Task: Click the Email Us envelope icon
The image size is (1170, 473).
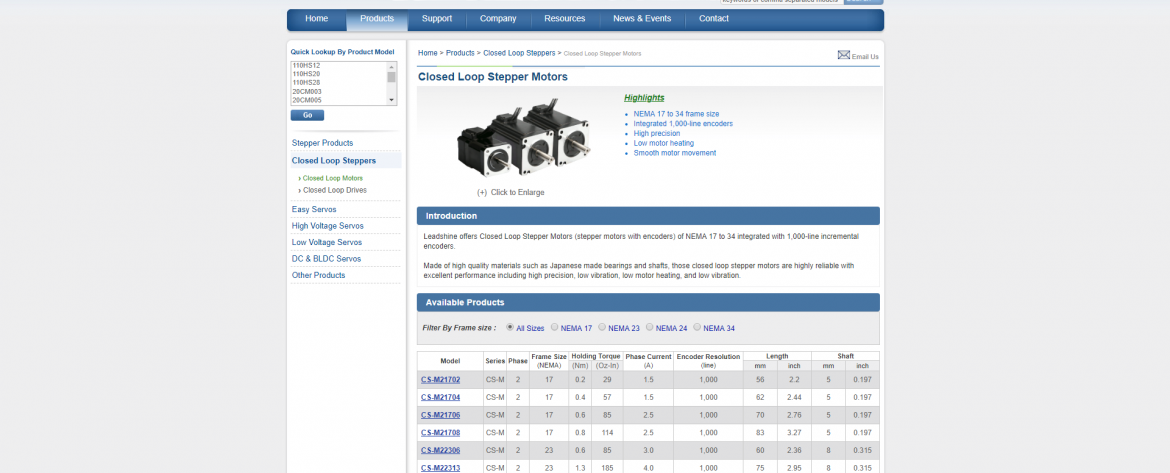Action: coord(844,55)
